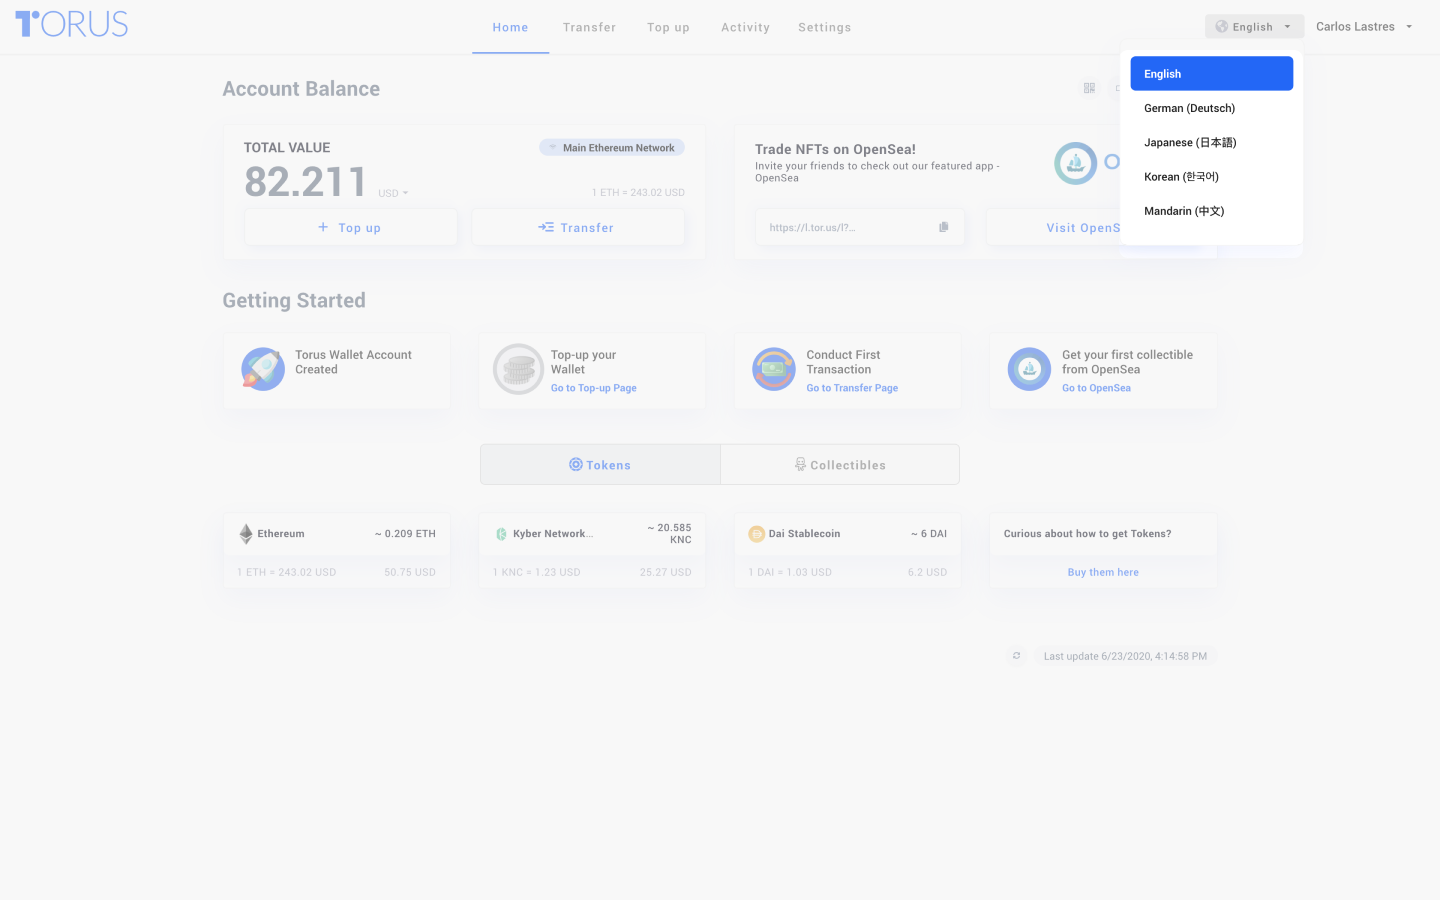
Task: Open the Activity navigation tab
Action: (745, 27)
